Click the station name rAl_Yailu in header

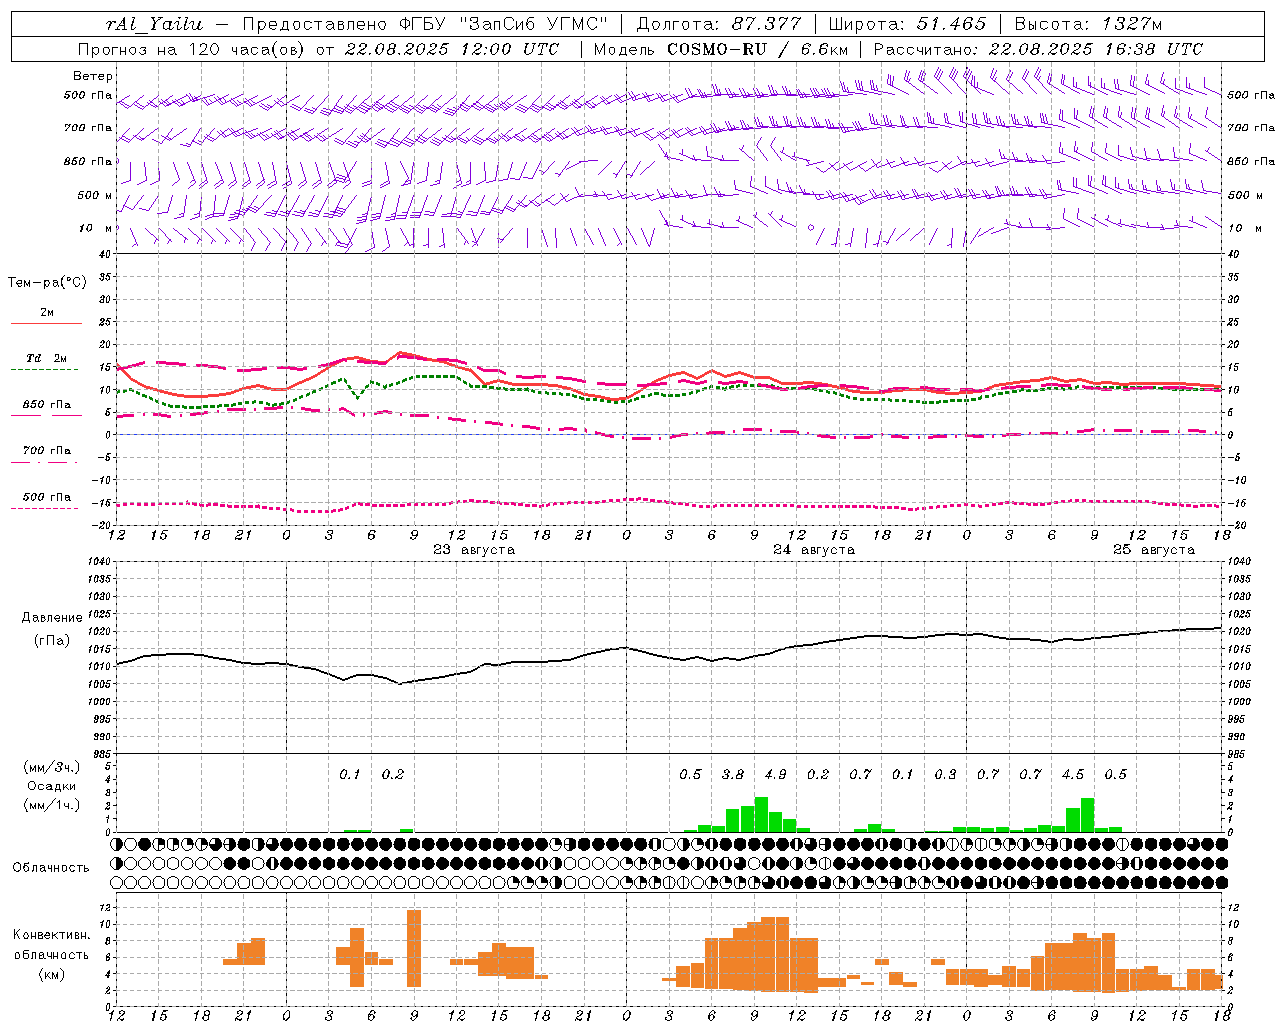coord(154,23)
